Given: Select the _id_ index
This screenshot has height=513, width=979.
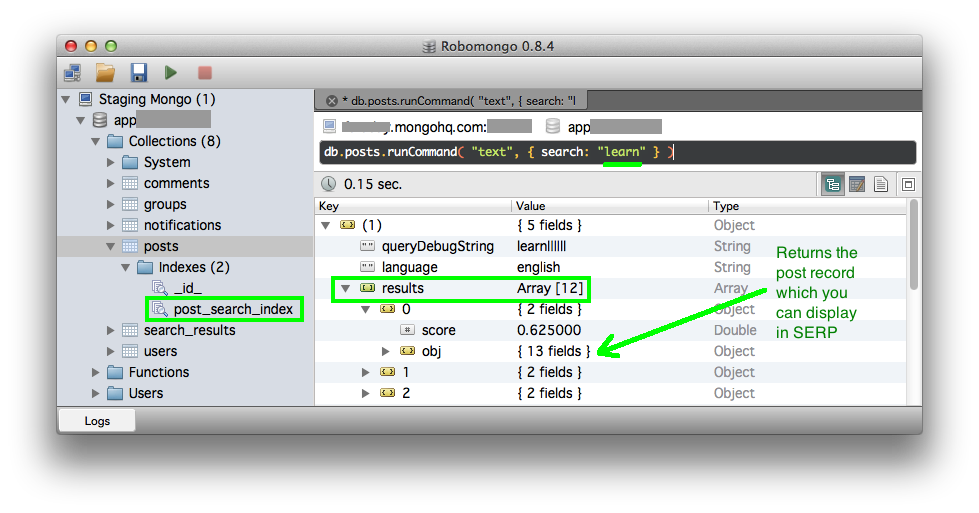Looking at the screenshot, I should pos(187,288).
